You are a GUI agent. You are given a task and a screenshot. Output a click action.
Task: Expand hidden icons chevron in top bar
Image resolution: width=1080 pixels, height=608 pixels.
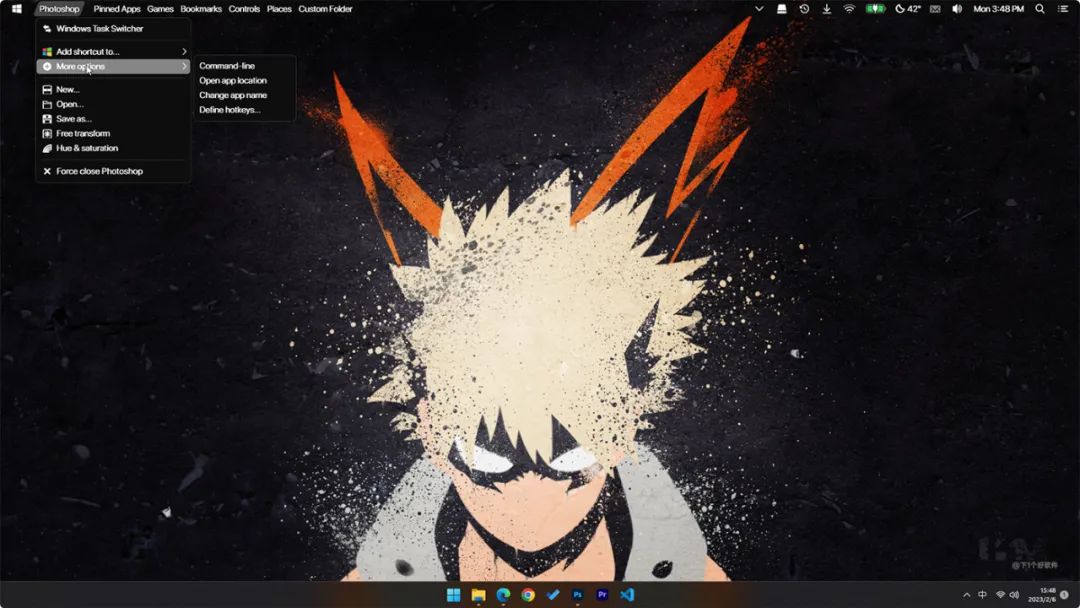point(759,9)
